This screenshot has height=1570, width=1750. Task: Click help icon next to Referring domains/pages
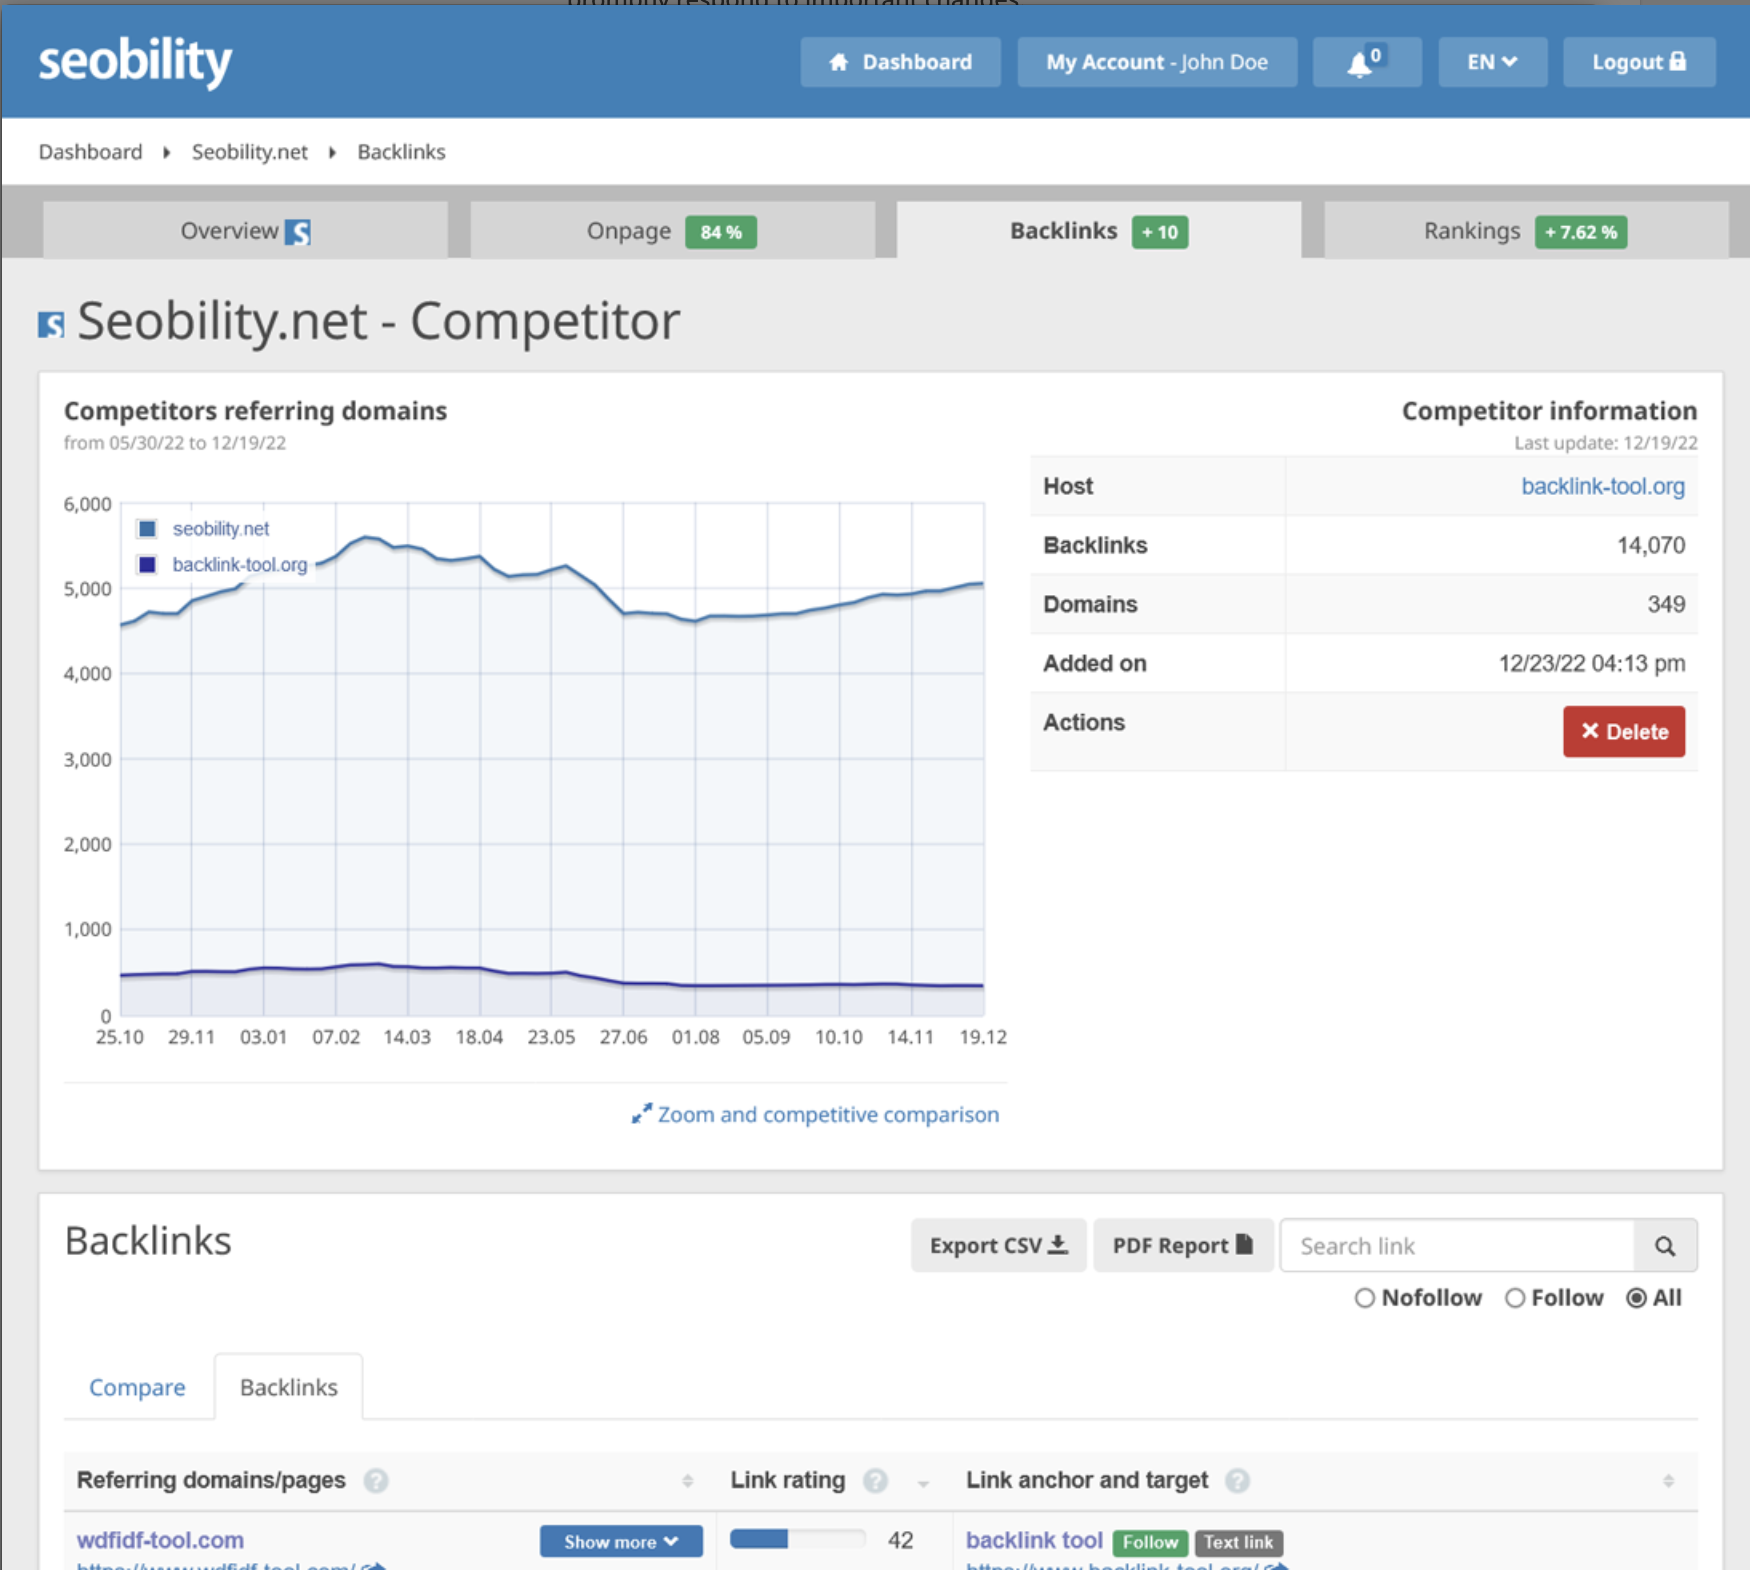pos(376,1481)
